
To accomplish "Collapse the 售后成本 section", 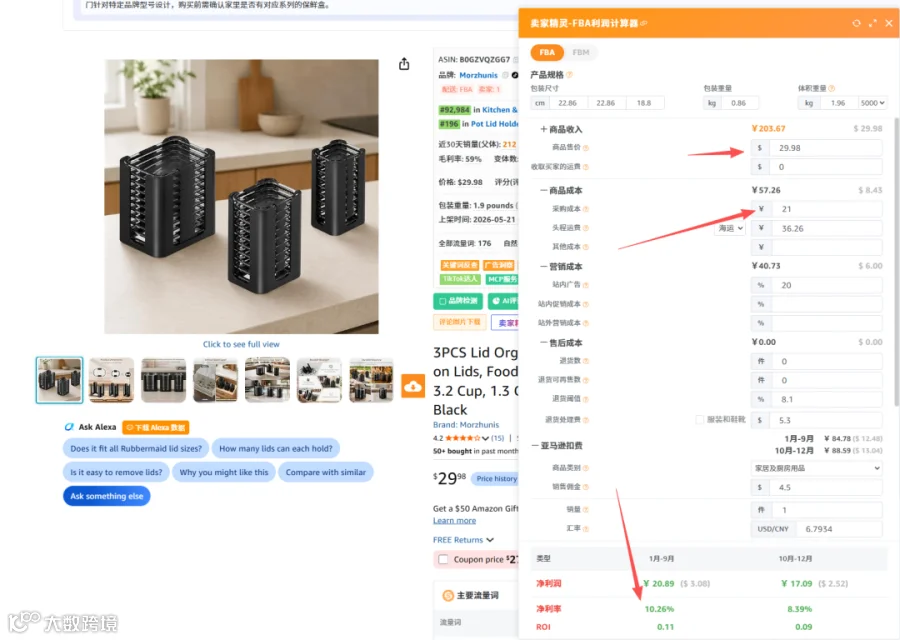I will coord(544,343).
